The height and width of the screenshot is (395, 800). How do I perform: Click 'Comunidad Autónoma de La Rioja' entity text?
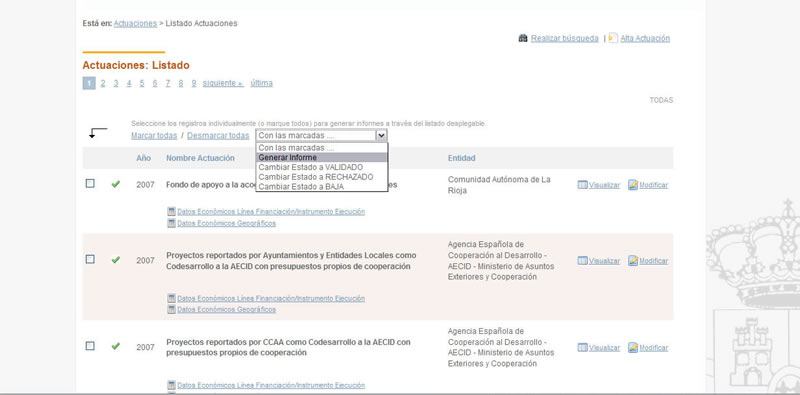pos(499,185)
